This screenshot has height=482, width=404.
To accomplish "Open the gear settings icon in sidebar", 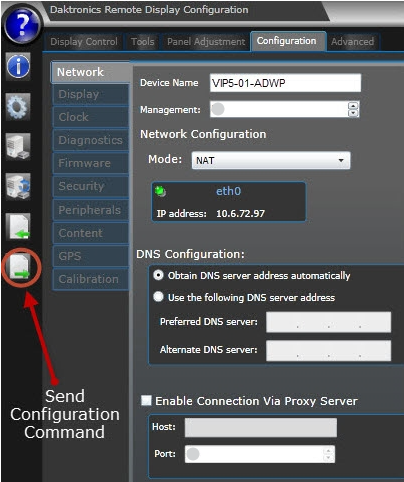I will pos(18,107).
